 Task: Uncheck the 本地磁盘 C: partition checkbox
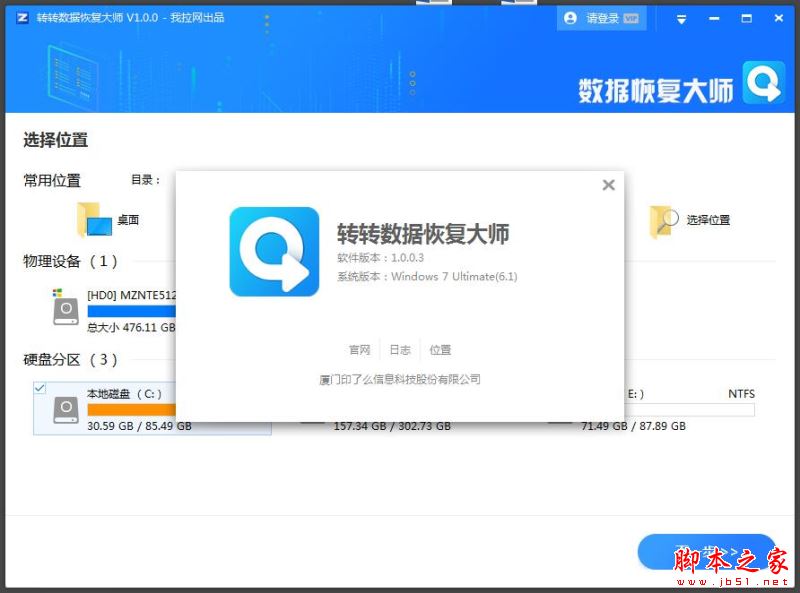click(38, 389)
